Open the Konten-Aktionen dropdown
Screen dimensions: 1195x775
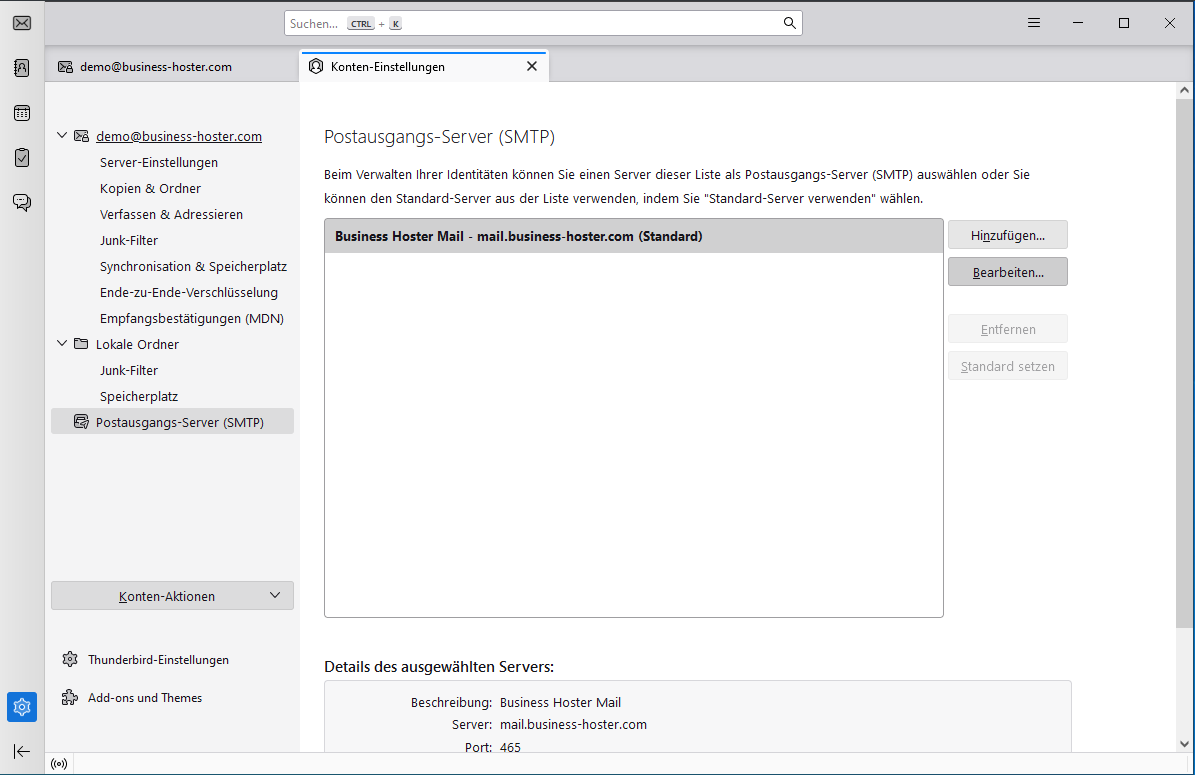[x=172, y=596]
